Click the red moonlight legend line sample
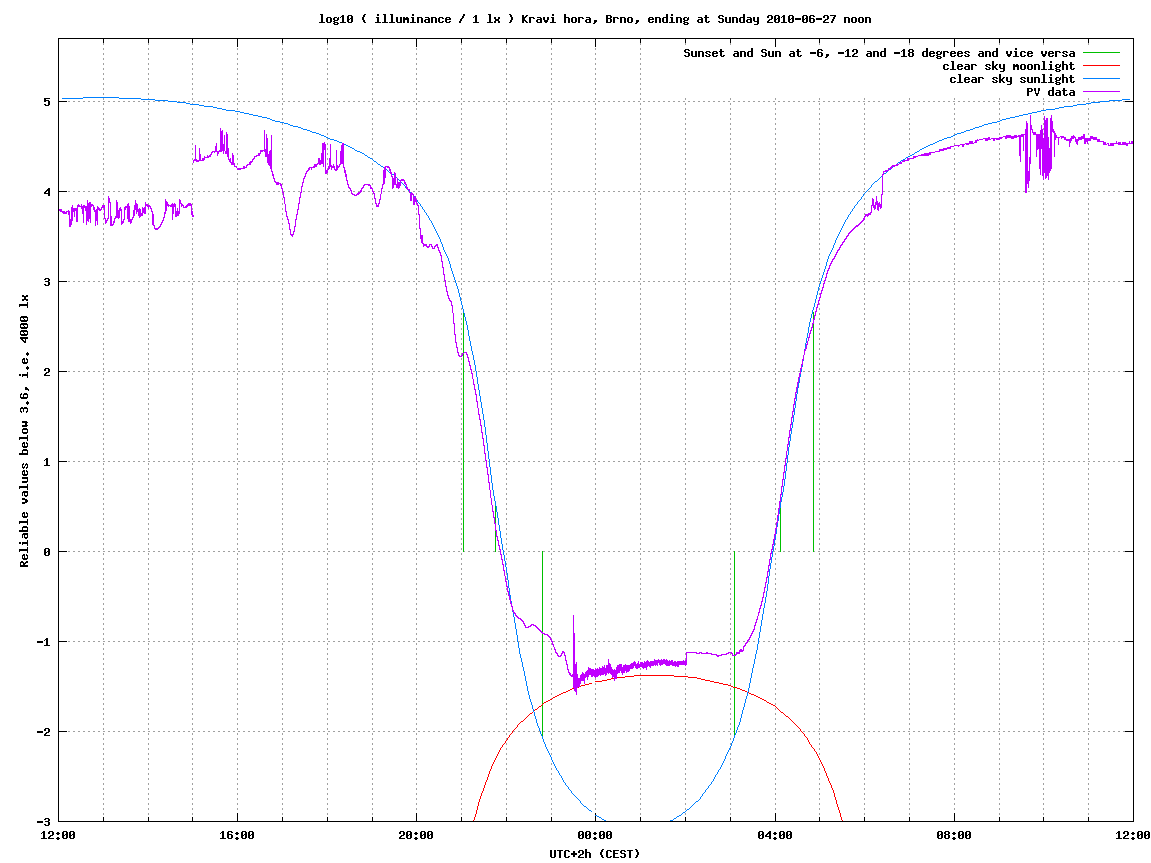Image resolution: width=1151 pixels, height=863 pixels. tap(1101, 66)
